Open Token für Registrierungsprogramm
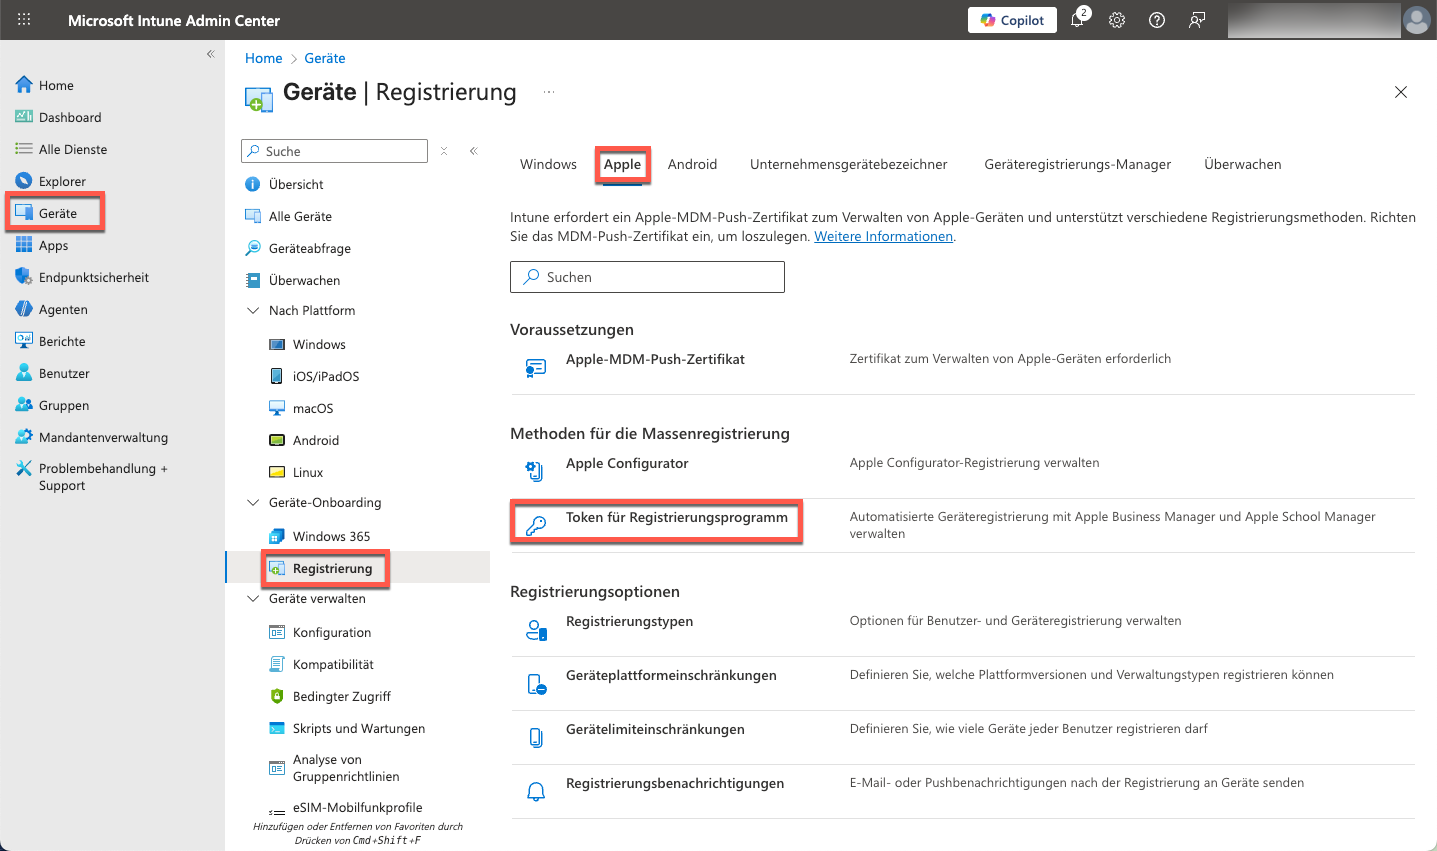Viewport: 1437px width, 851px height. [676, 518]
